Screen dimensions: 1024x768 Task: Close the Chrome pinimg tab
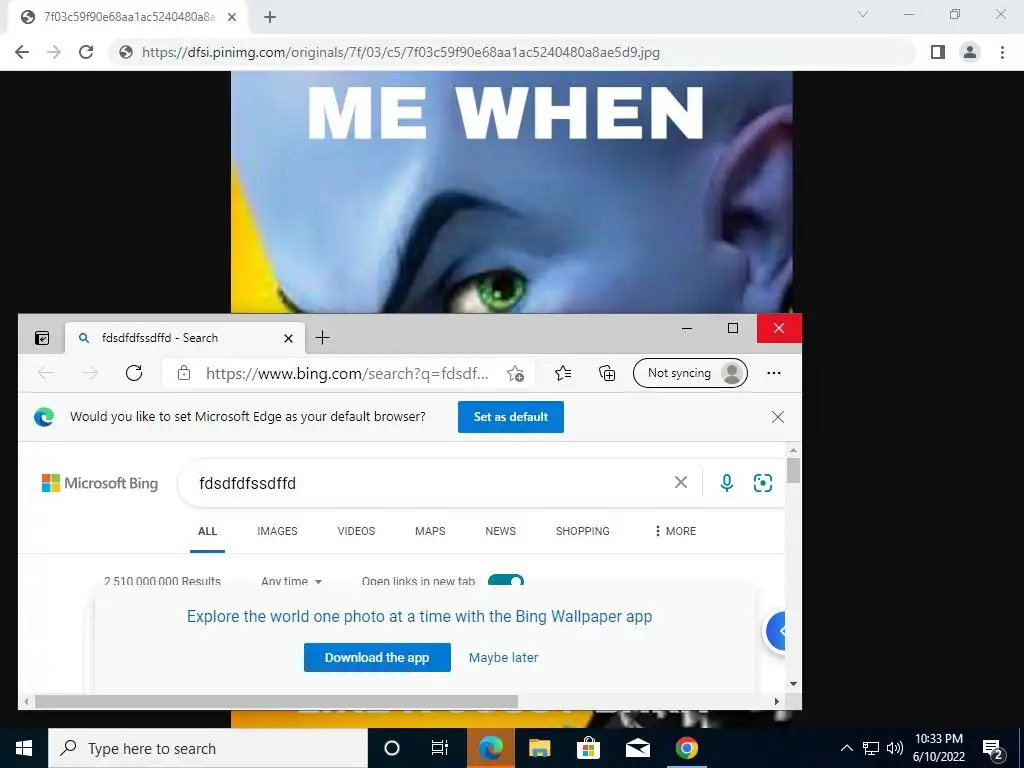point(232,17)
